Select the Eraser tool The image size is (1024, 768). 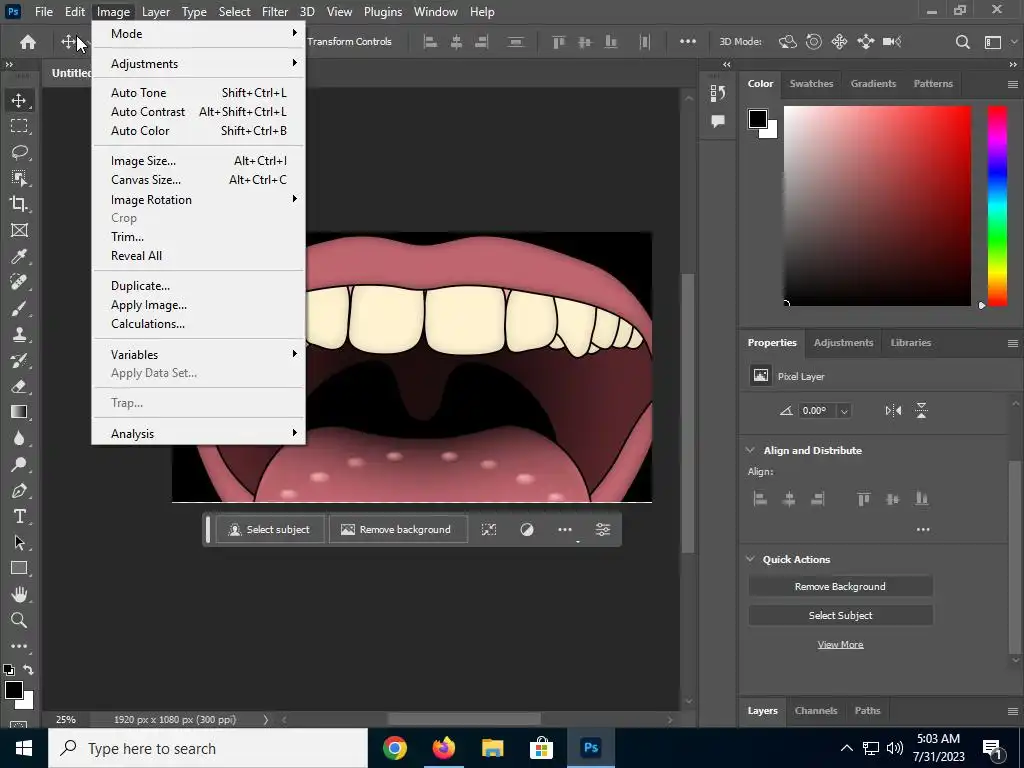point(19,386)
